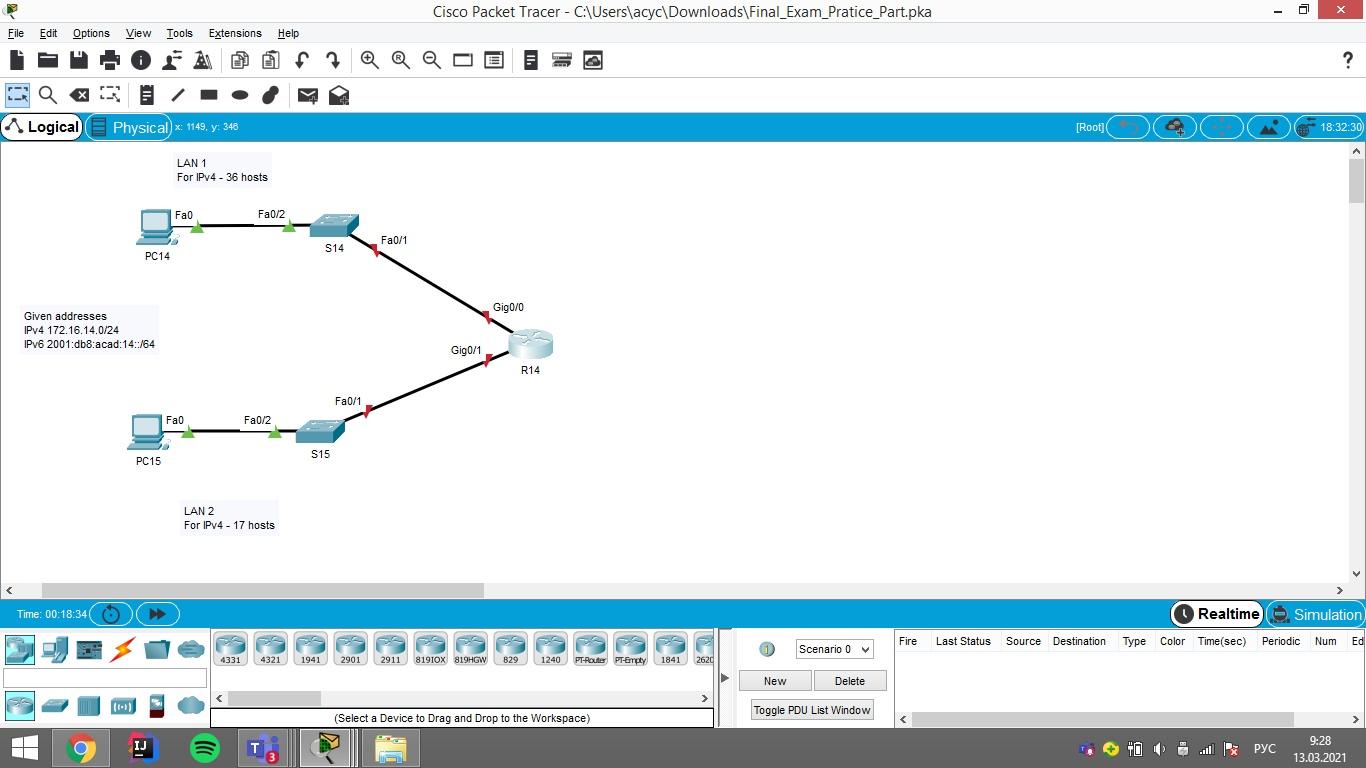Open the Edit menu

pos(48,33)
